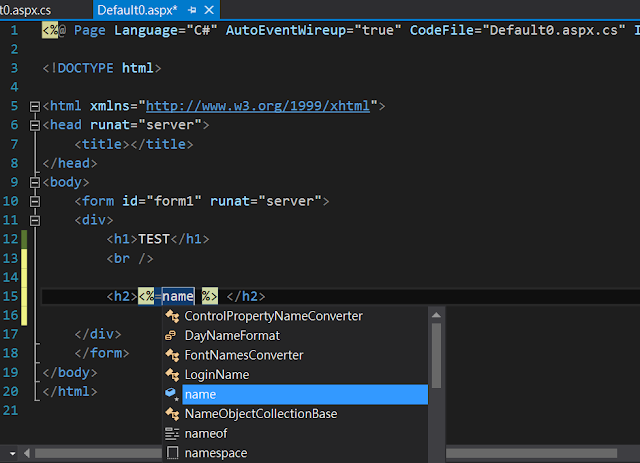
Task: Place cursor in the Page directive line
Action: (340, 31)
